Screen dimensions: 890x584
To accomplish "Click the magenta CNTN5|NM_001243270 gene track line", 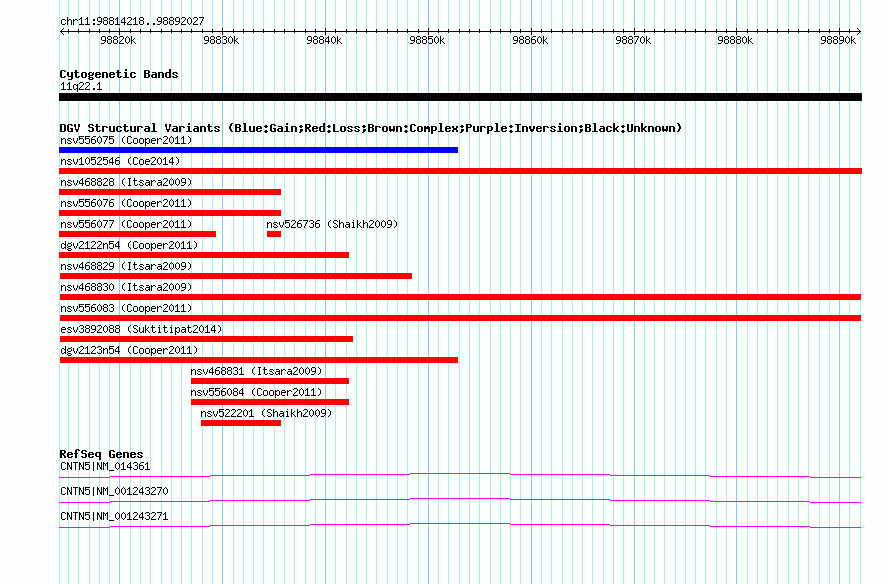I will point(460,501).
